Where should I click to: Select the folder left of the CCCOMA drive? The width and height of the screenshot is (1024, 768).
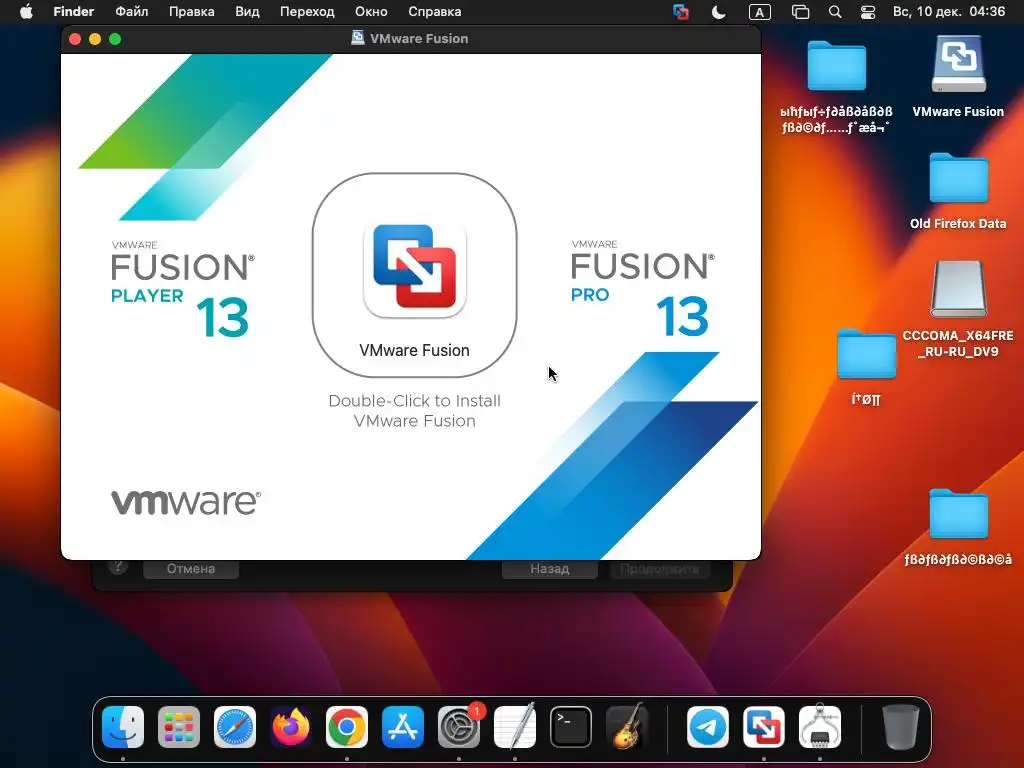pos(866,354)
